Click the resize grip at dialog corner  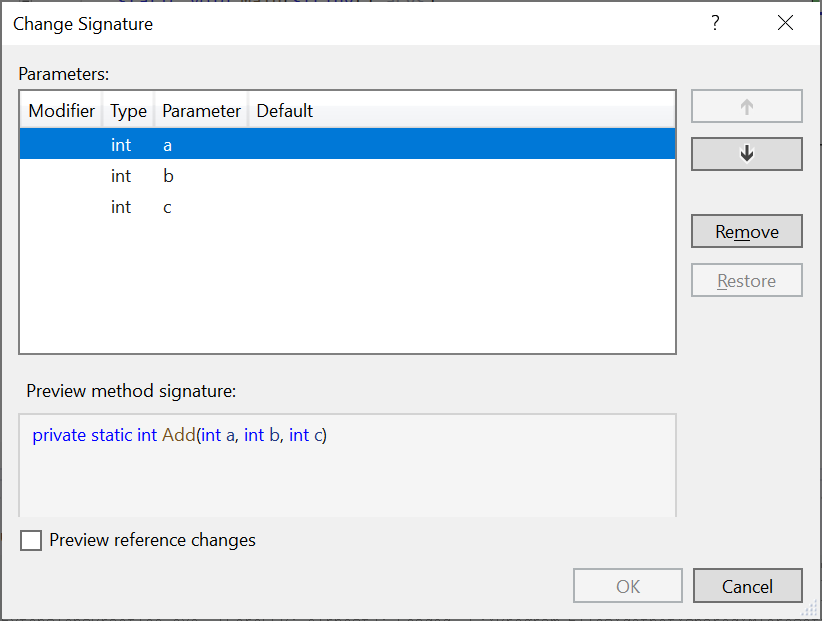click(810, 609)
